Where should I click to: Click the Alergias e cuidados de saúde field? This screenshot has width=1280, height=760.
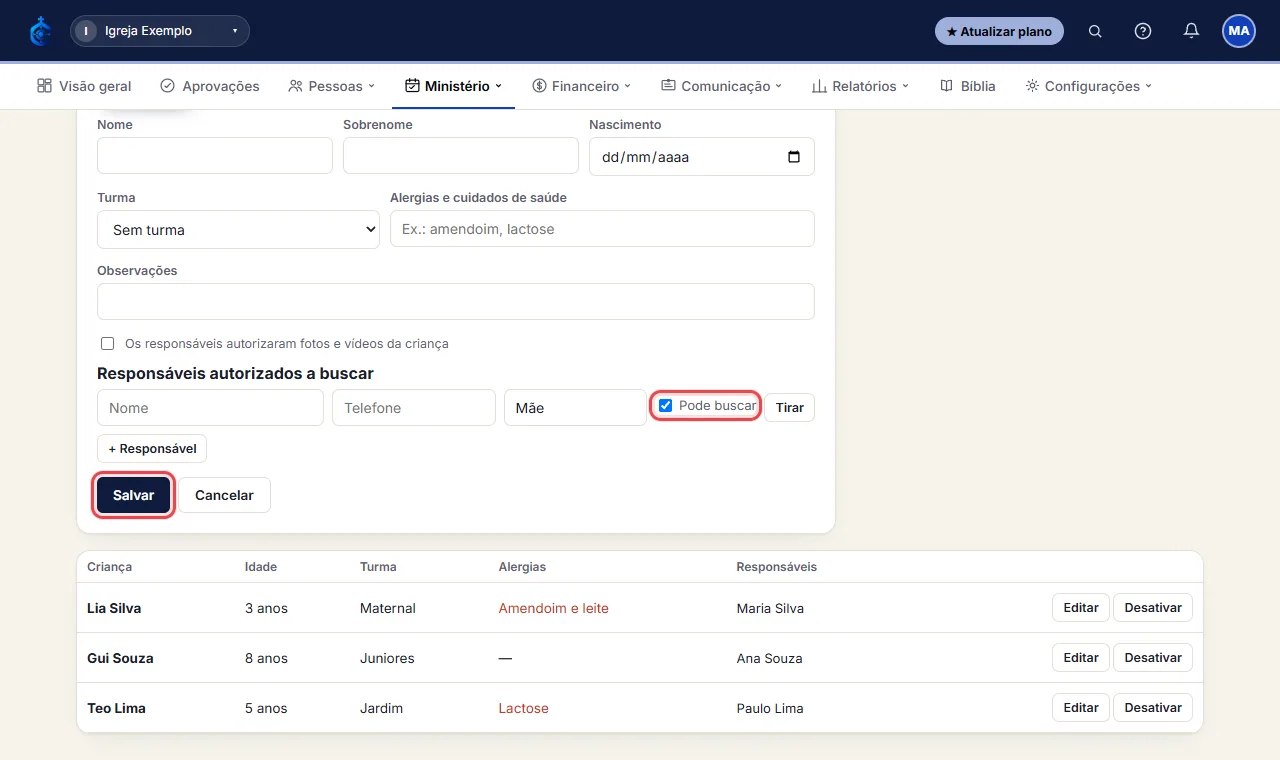click(602, 228)
